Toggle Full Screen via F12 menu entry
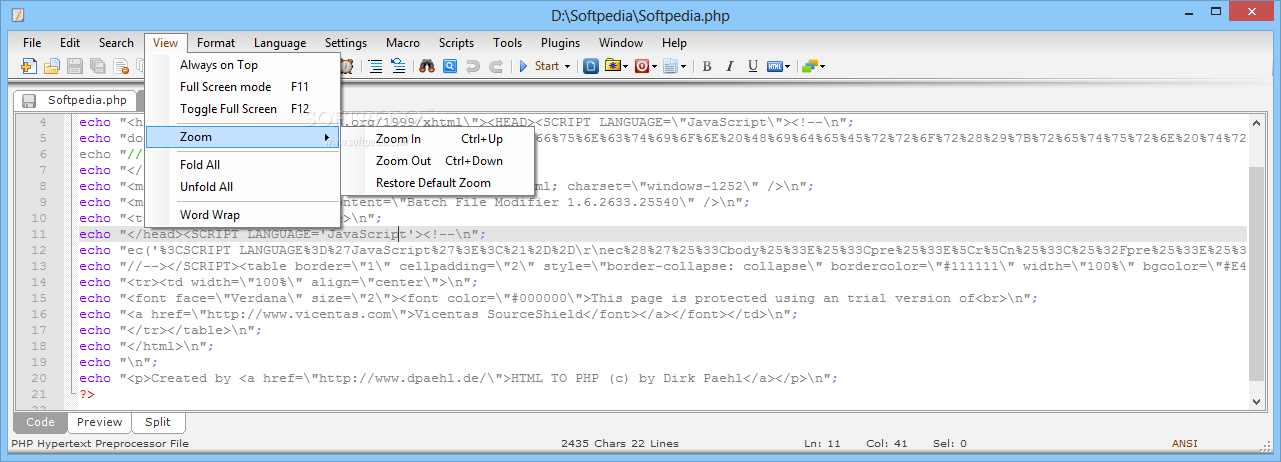Viewport: 1281px width, 462px height. [244, 109]
